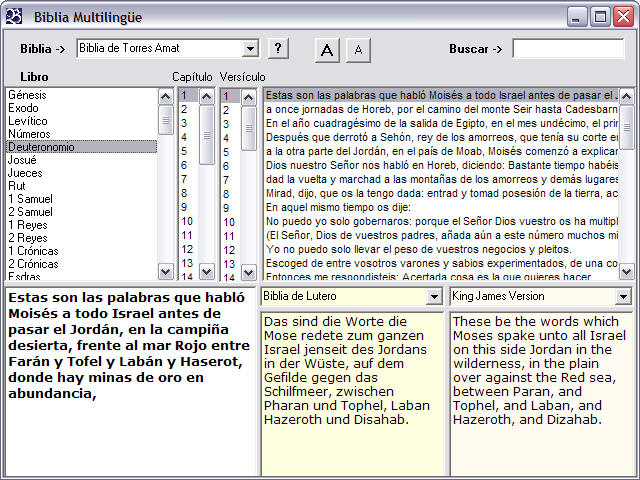Maximize the Biblia Multilingüe window
The height and width of the screenshot is (480, 640).
click(x=600, y=17)
